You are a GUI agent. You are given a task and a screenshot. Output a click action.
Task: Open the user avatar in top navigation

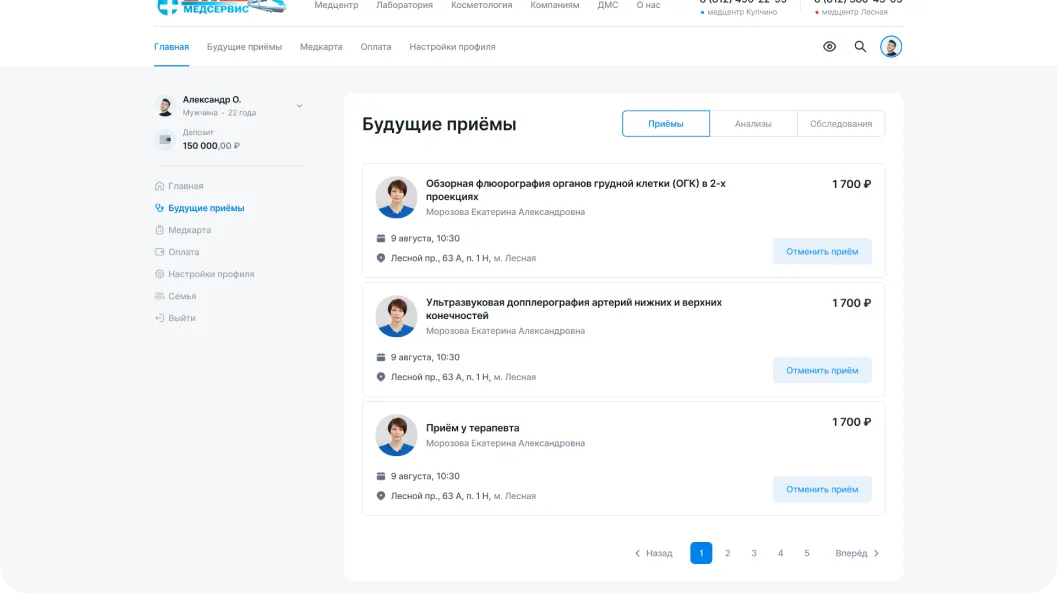pos(890,47)
